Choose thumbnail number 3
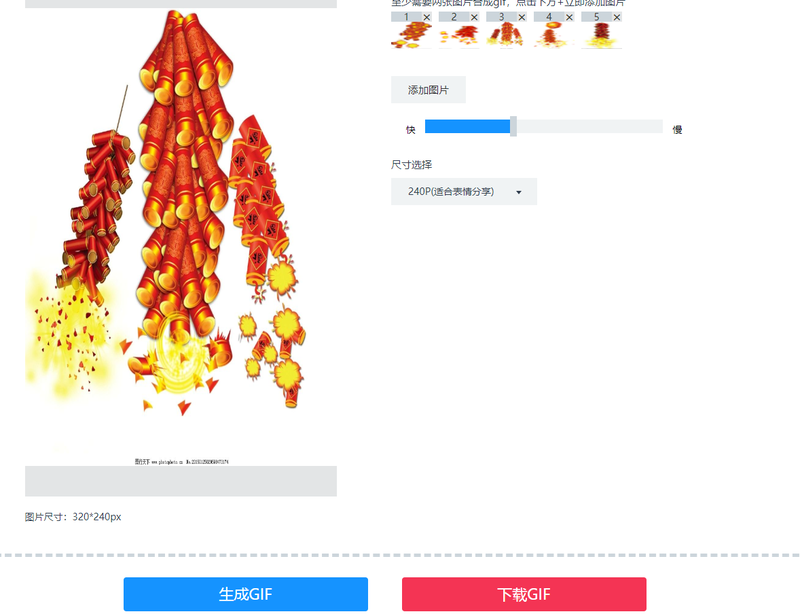Image resolution: width=800 pixels, height=614 pixels. coord(506,35)
